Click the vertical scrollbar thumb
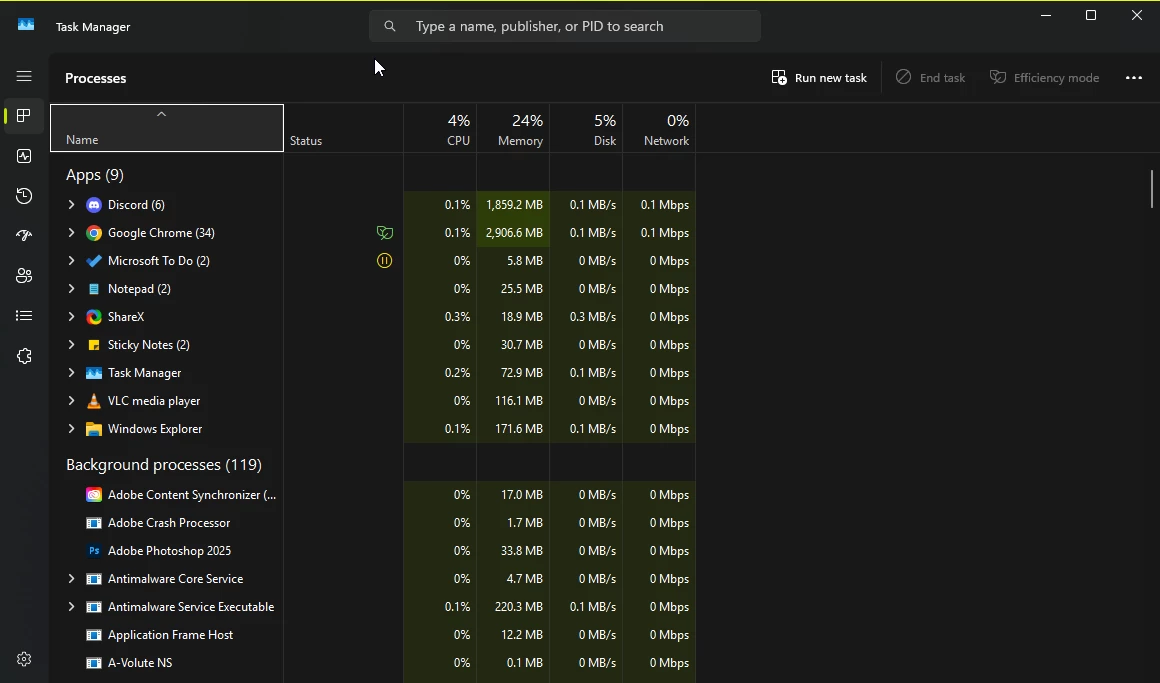Viewport: 1160px width, 683px height. pos(1151,189)
